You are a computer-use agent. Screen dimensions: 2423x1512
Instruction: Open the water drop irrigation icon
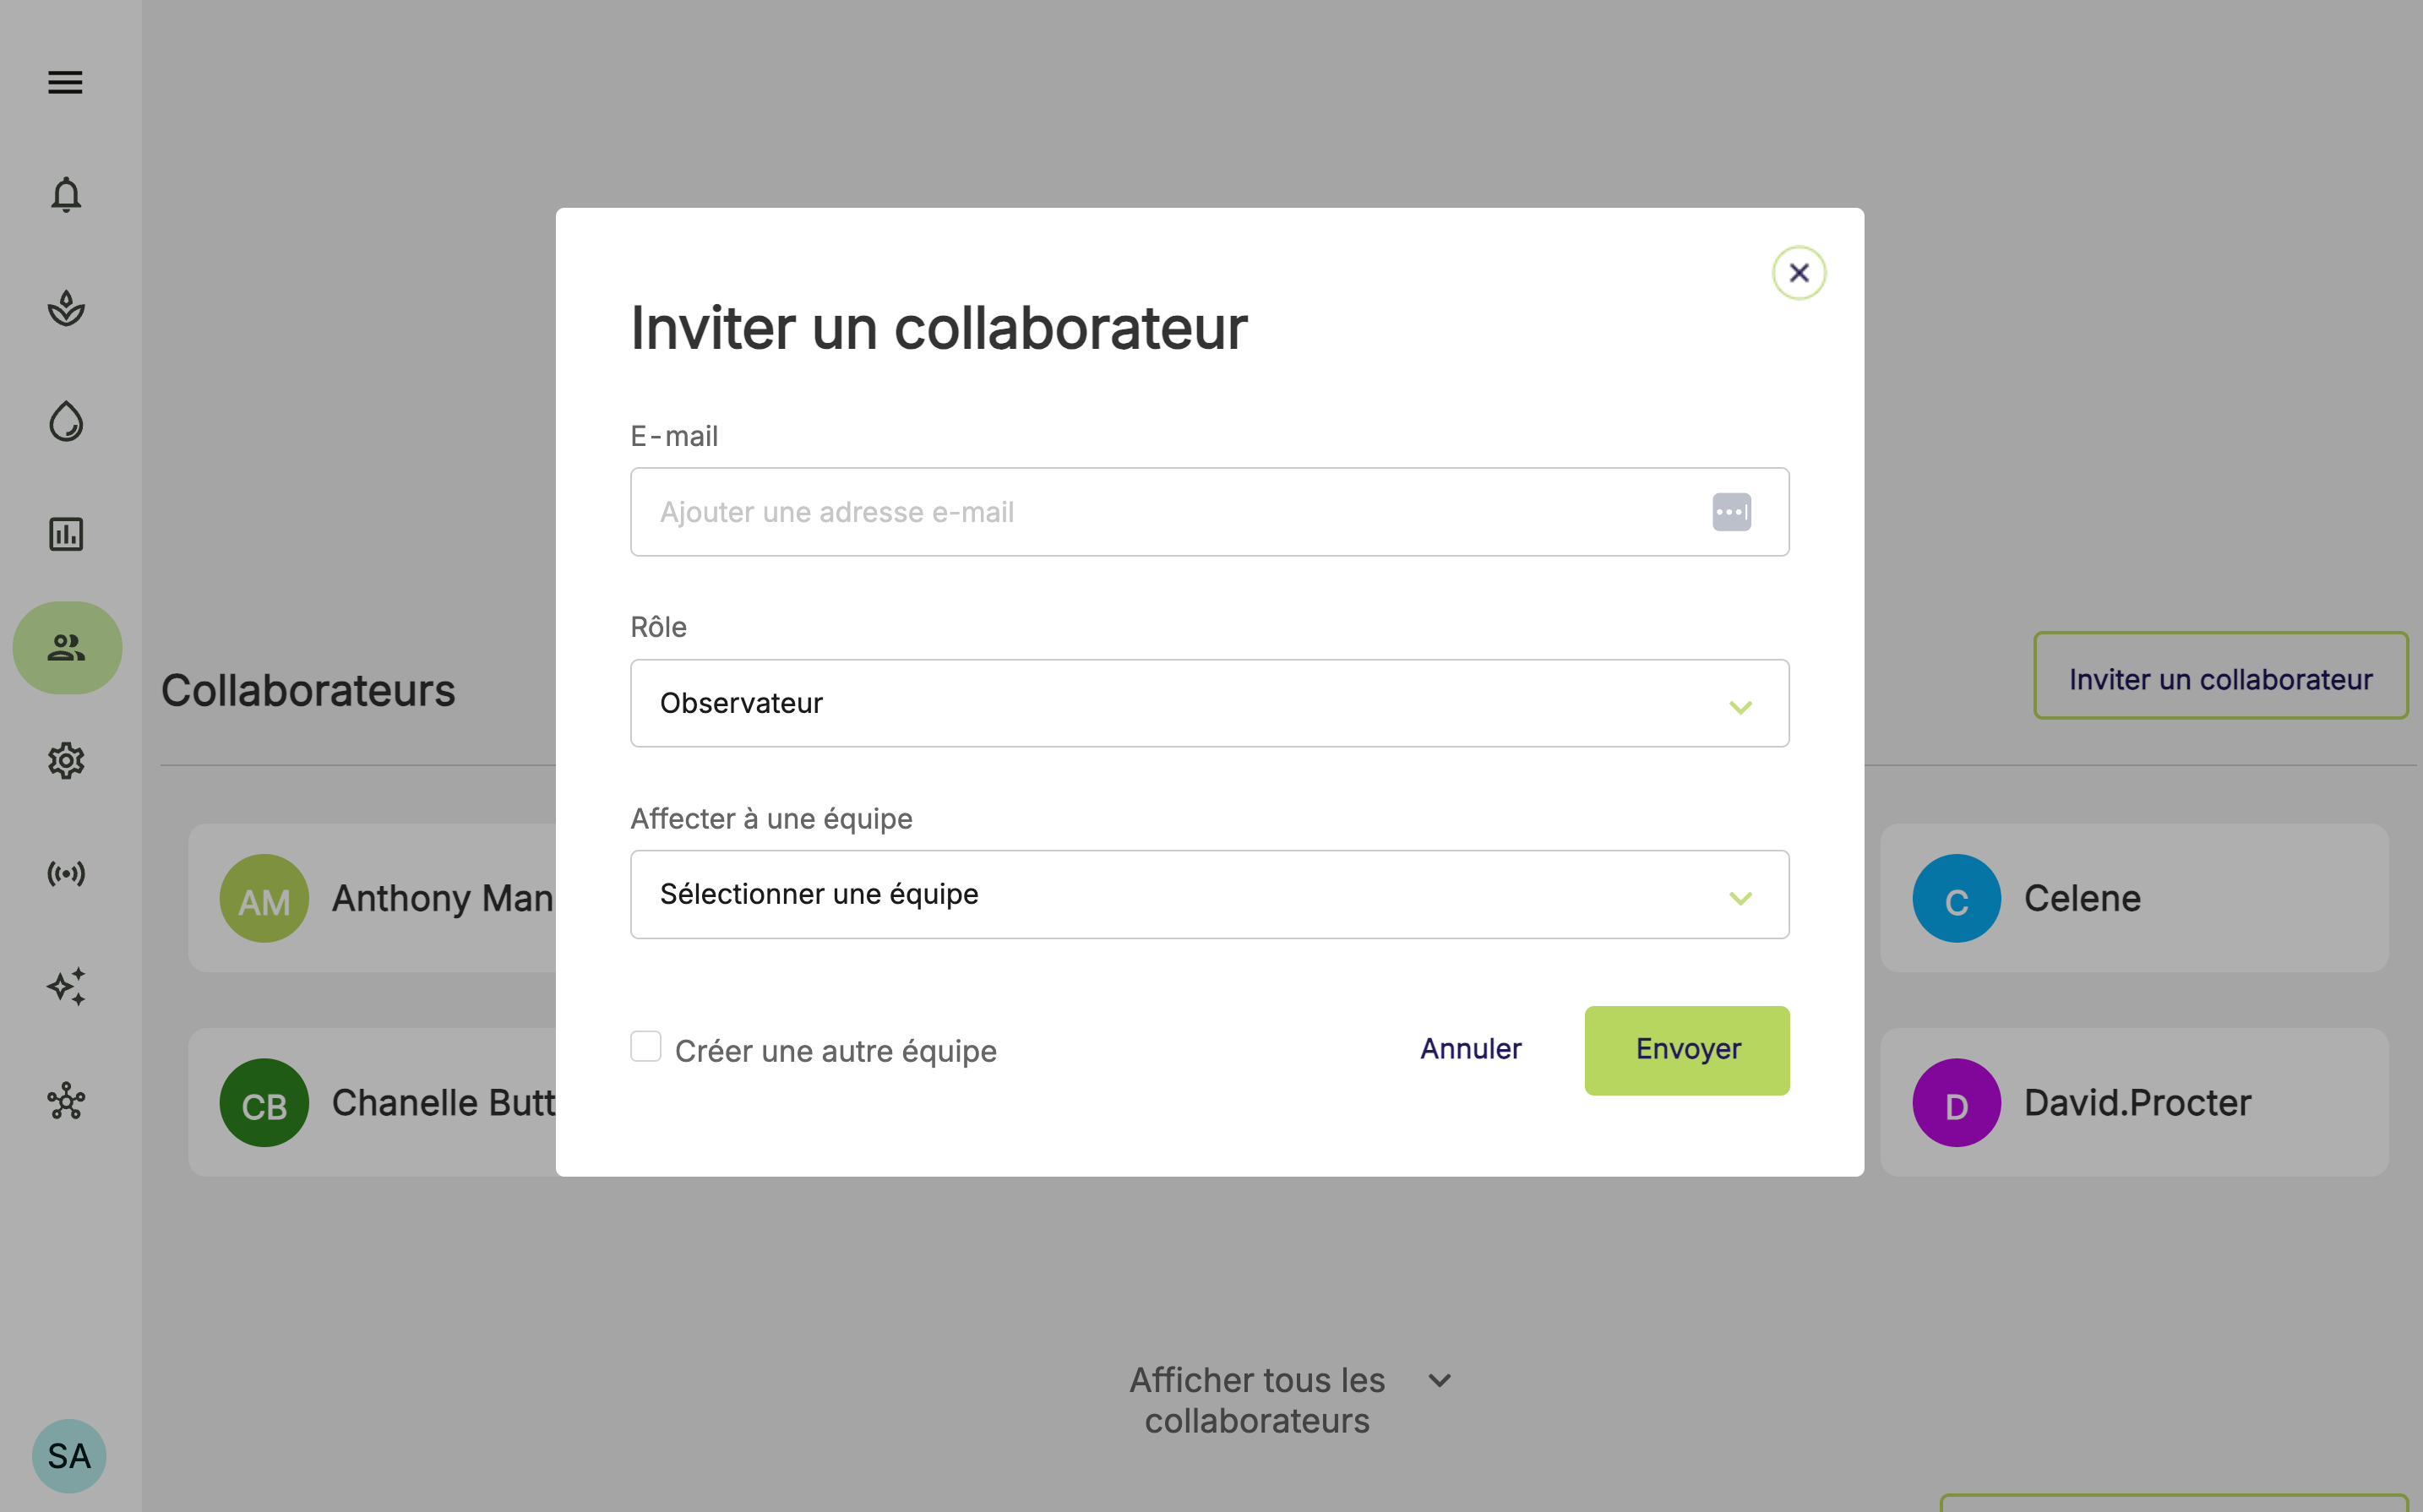(66, 421)
